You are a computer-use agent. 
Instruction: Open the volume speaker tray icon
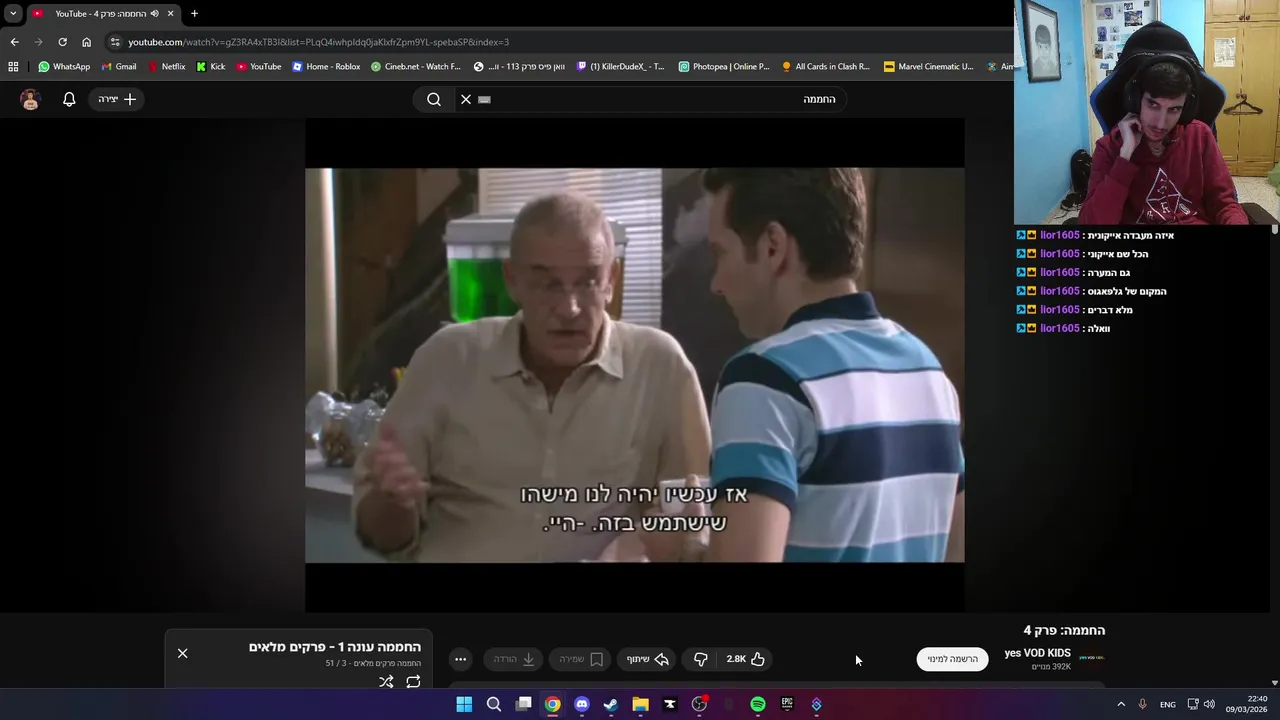point(1209,704)
